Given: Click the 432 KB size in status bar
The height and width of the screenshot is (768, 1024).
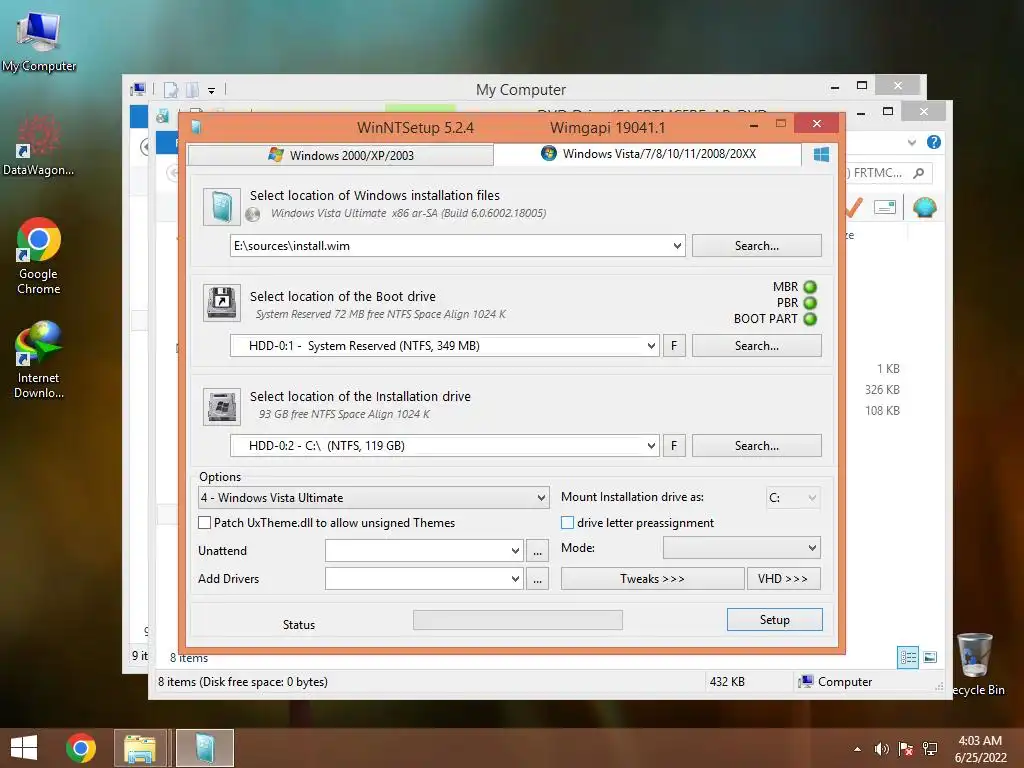Looking at the screenshot, I should point(728,682).
